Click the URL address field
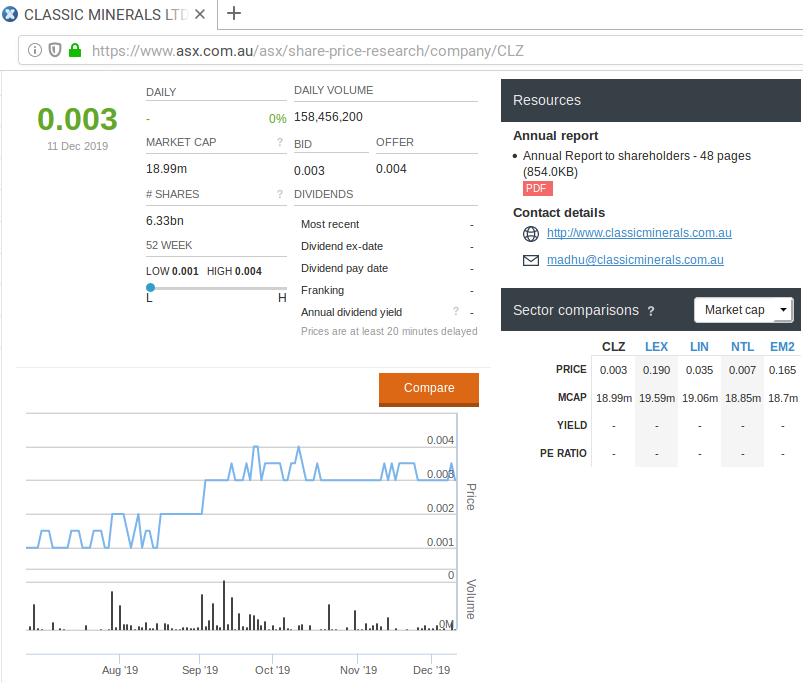803x683 pixels. click(x=400, y=50)
